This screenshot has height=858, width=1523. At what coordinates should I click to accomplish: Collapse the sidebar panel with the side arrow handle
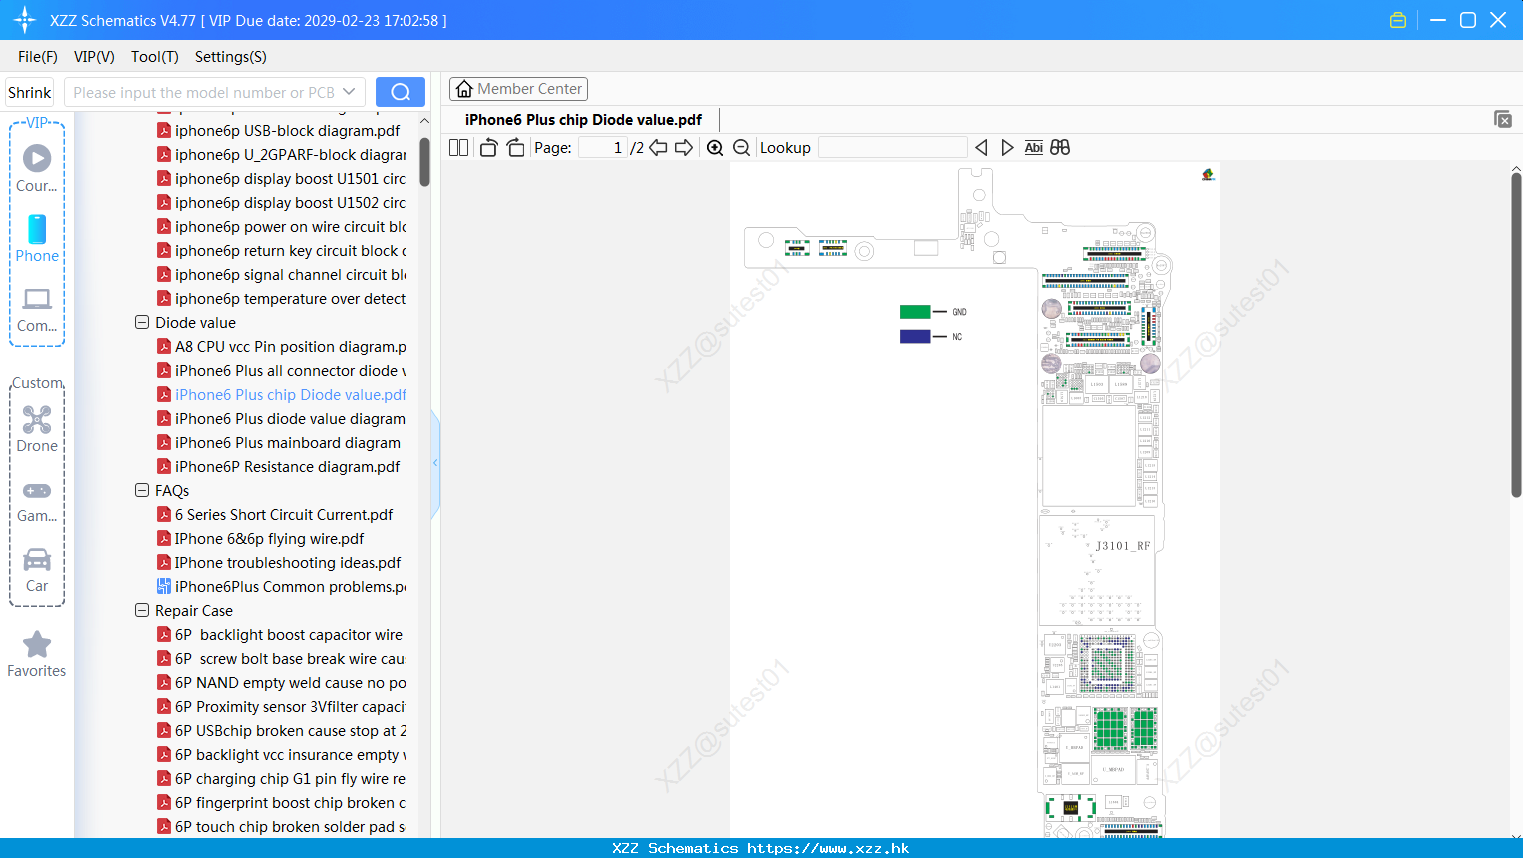(x=435, y=463)
